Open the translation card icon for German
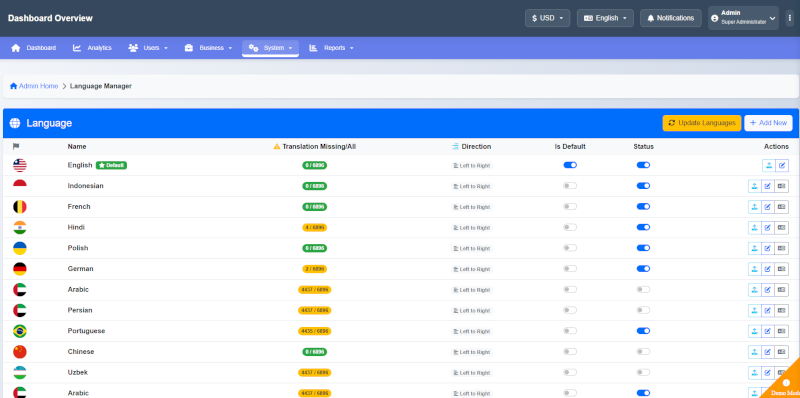Screen dimensions: 800x398 782,269
